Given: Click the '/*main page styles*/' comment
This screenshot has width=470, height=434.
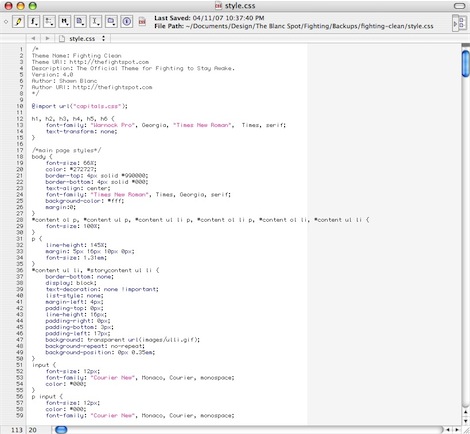Looking at the screenshot, I should [66, 150].
